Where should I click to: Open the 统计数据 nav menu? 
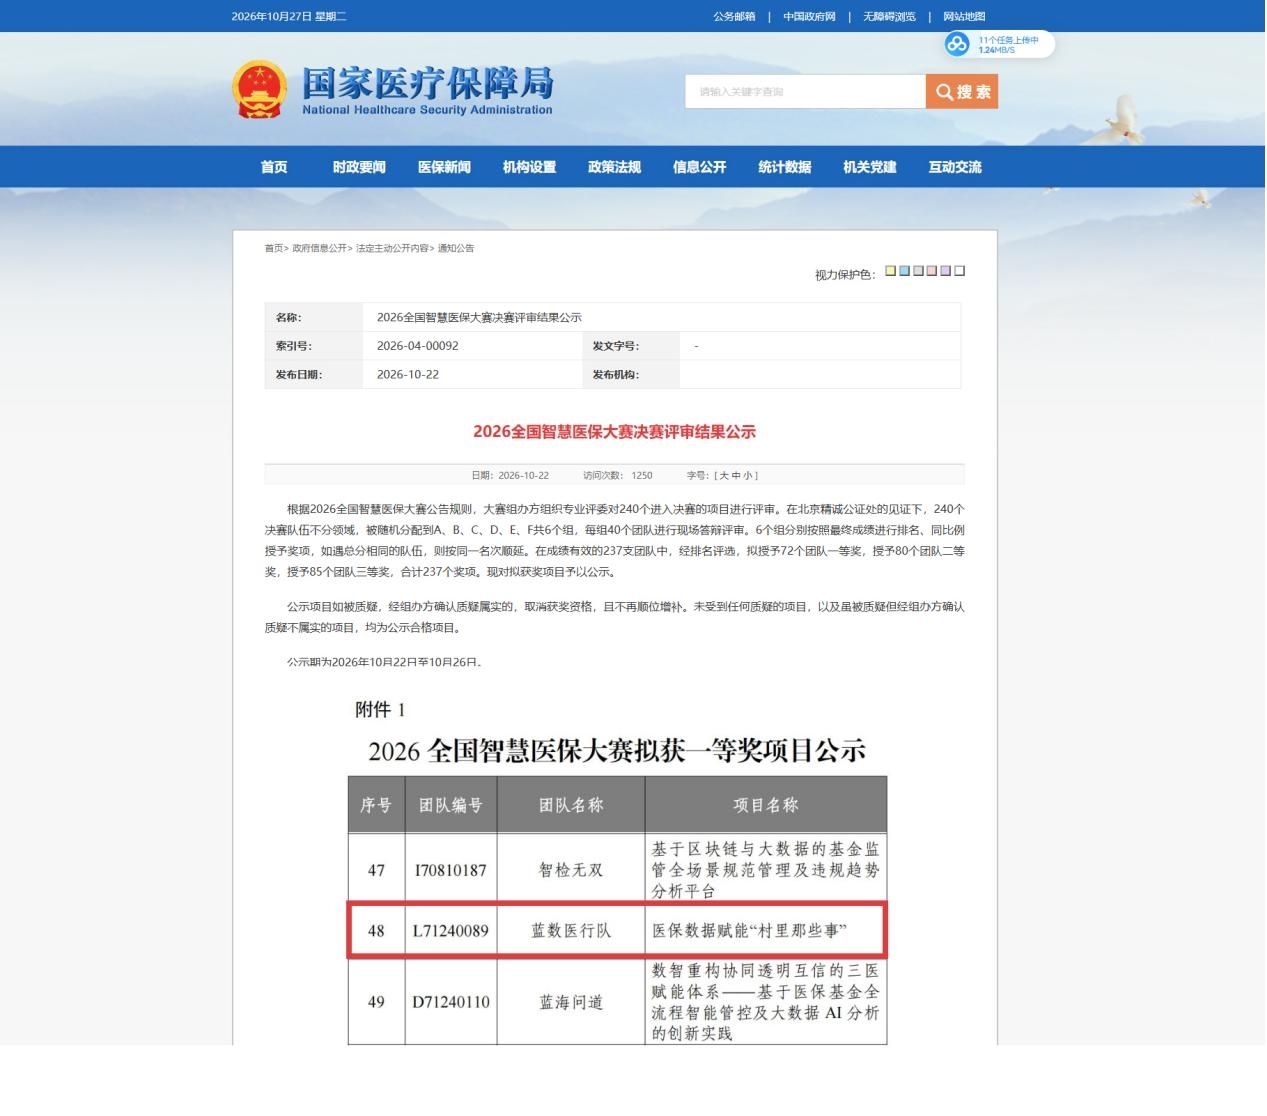(784, 167)
